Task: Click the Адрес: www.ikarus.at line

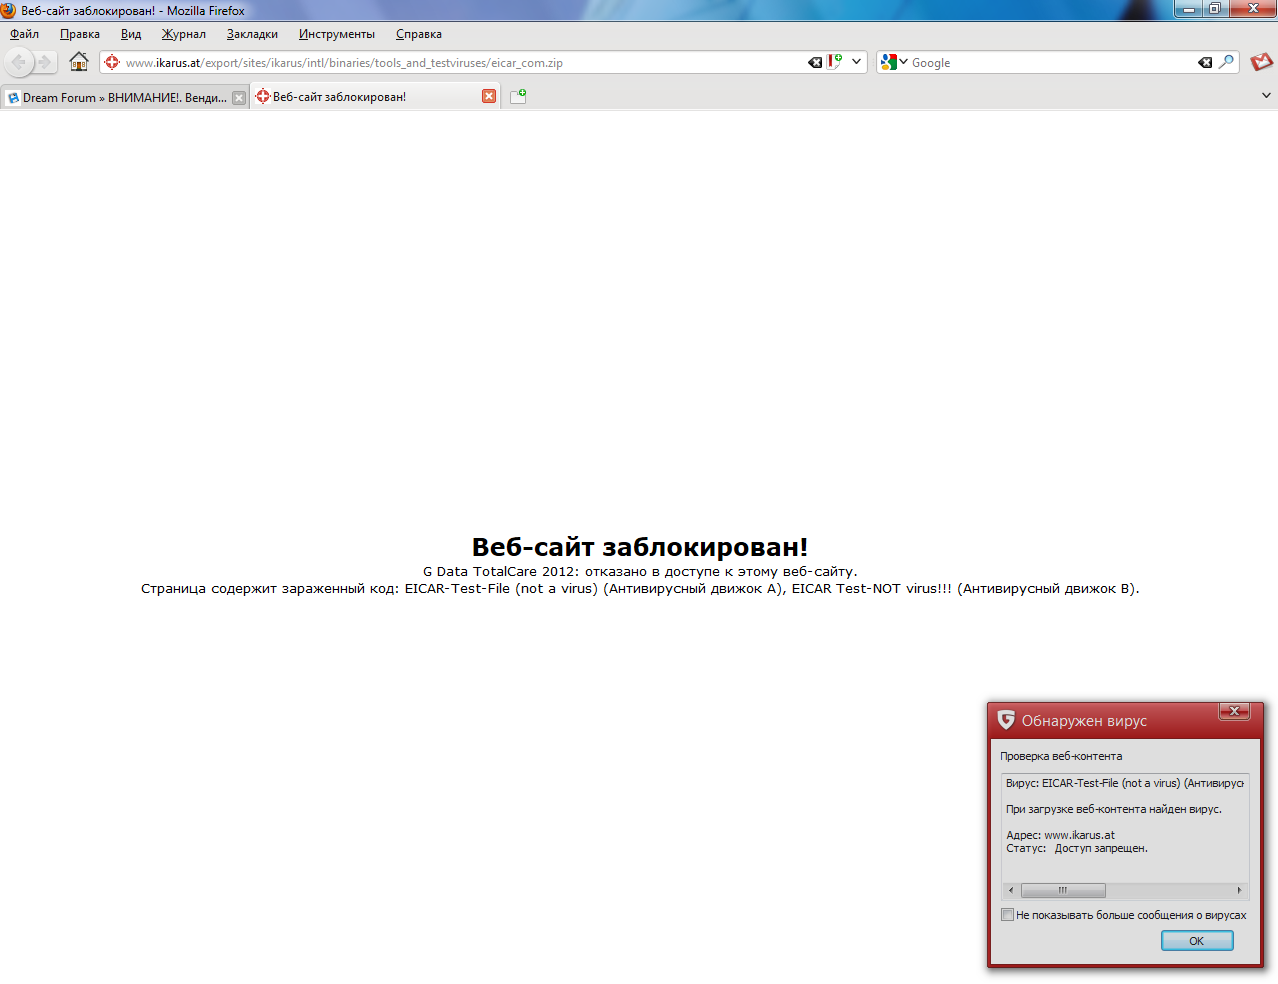Action: click(1060, 835)
